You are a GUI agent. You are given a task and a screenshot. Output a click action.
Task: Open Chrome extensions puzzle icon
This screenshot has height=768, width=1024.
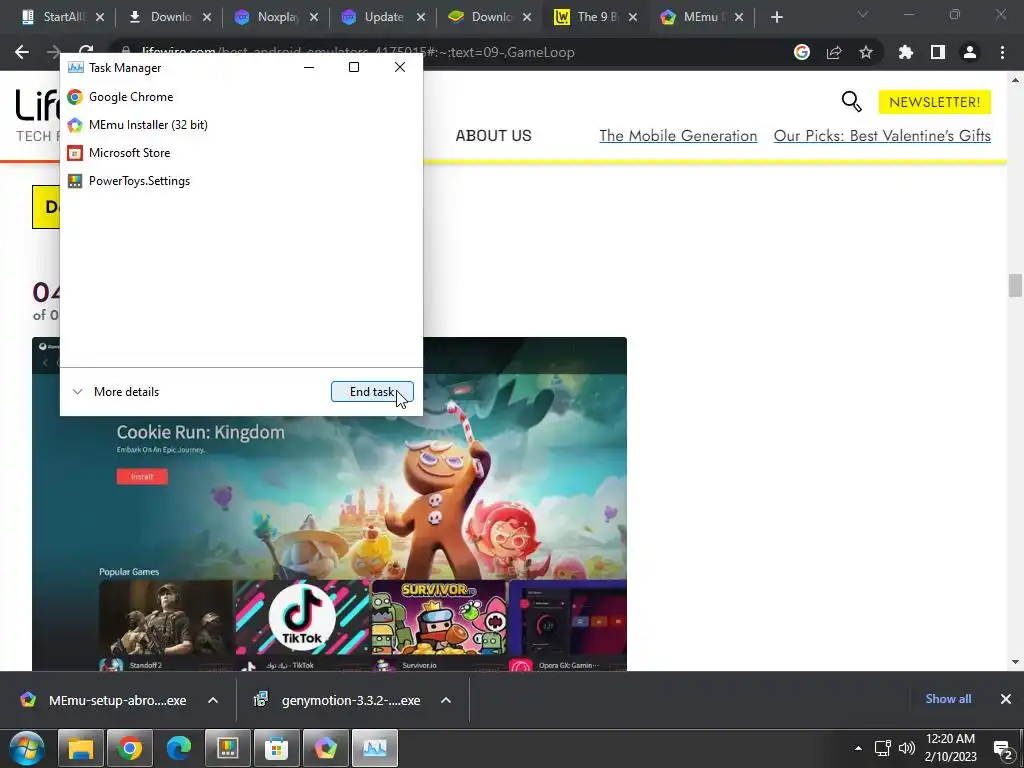(906, 52)
